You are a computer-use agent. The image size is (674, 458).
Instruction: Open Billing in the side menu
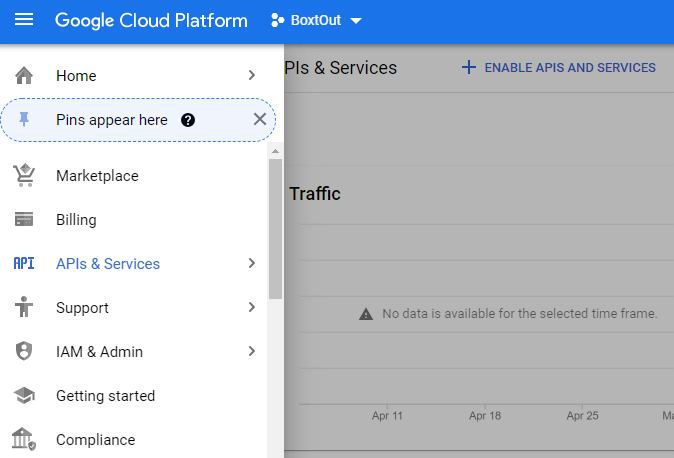[76, 220]
